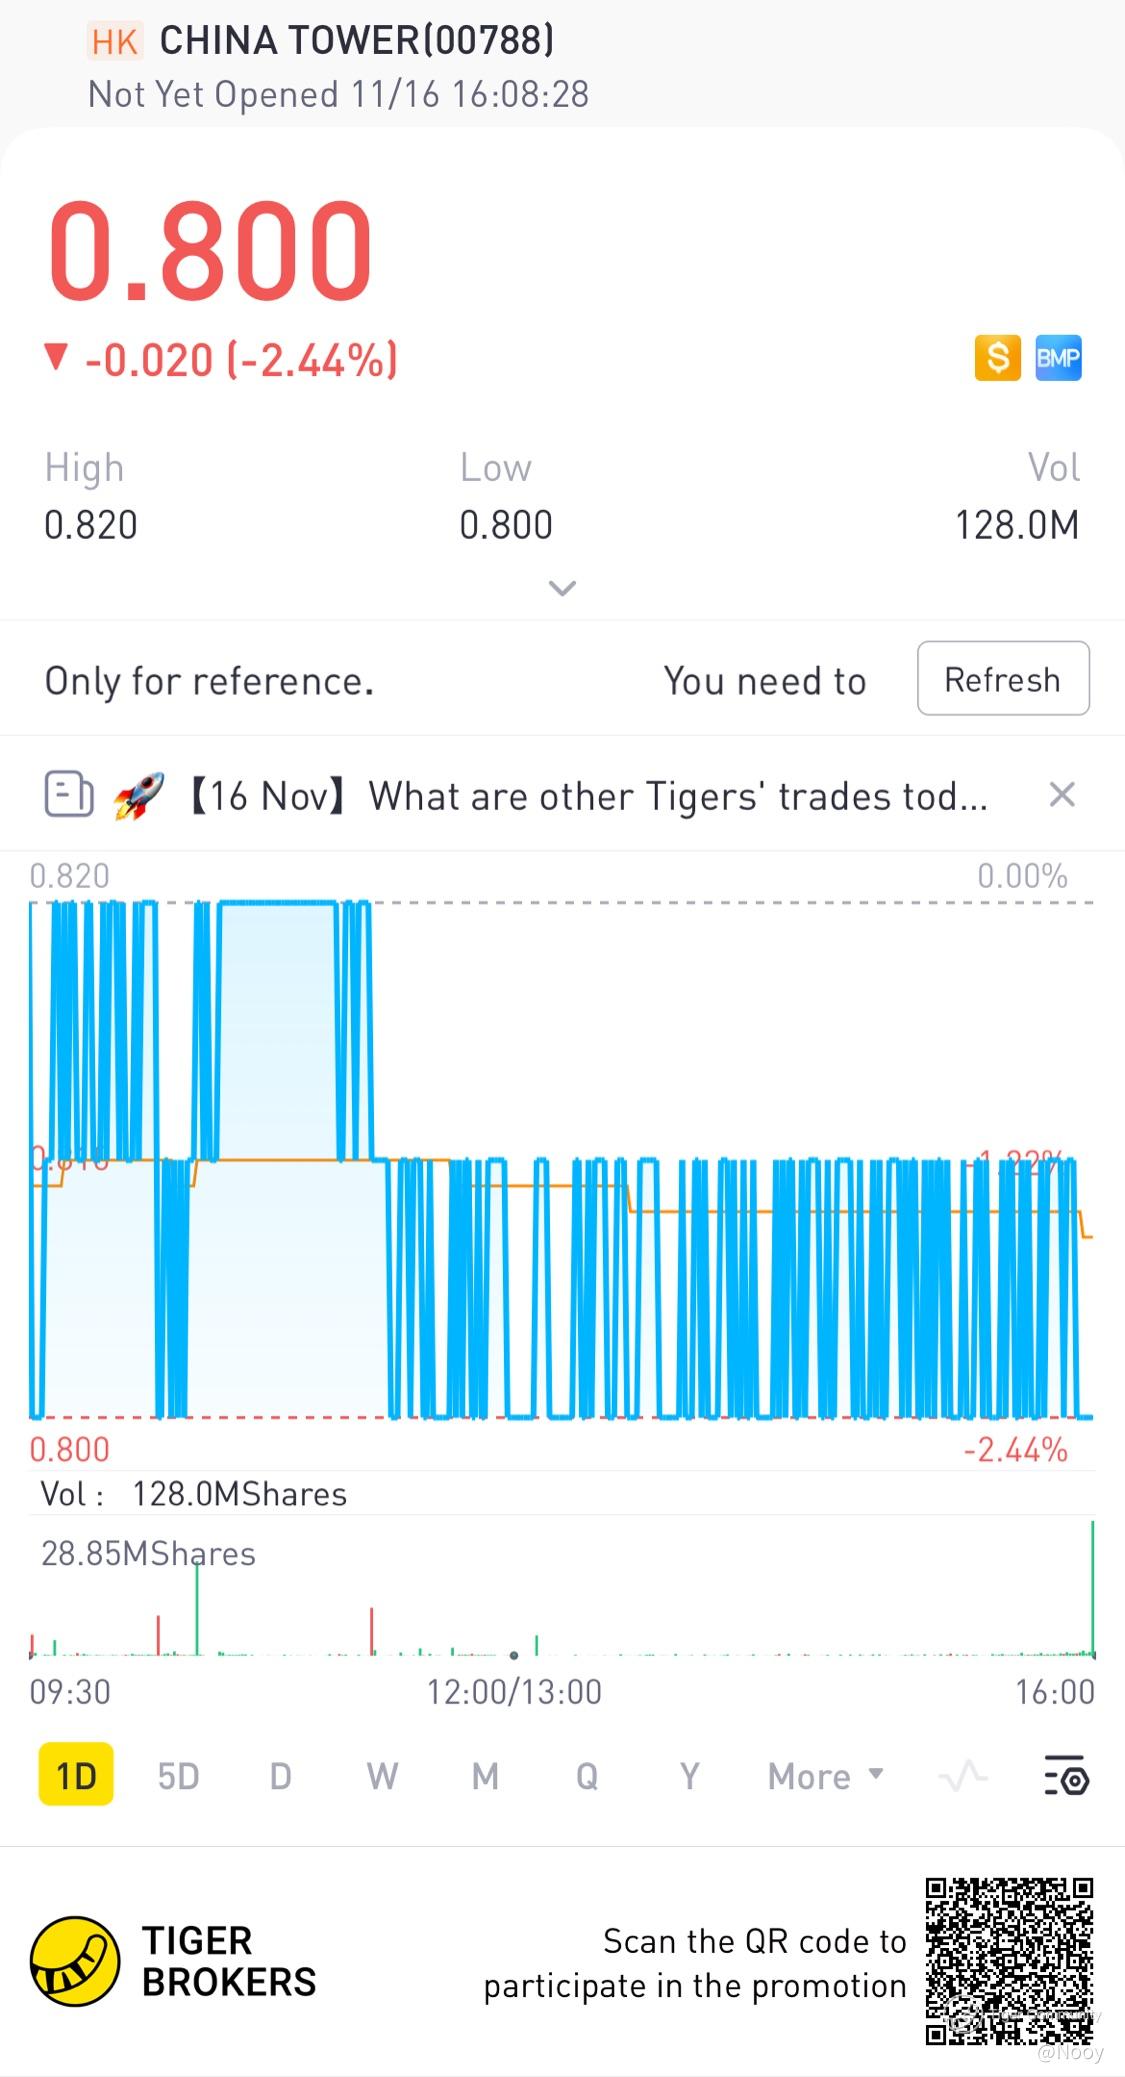
Task: Open chart settings icon at bottom right
Action: point(1066,1776)
